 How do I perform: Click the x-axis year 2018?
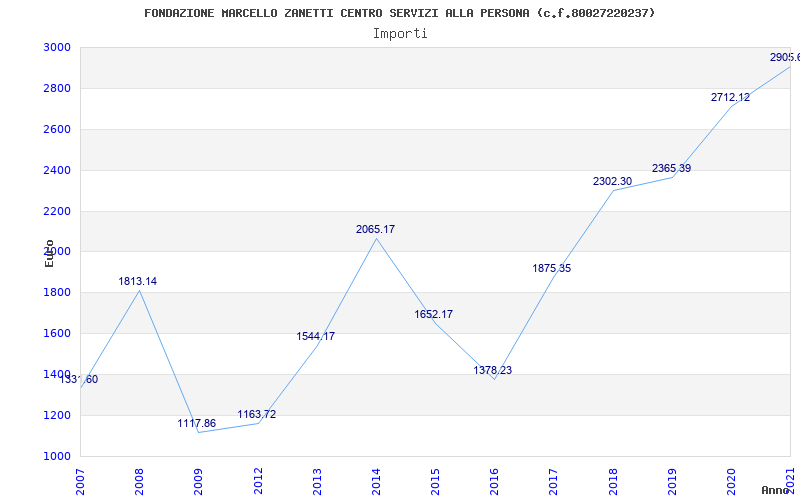613,480
